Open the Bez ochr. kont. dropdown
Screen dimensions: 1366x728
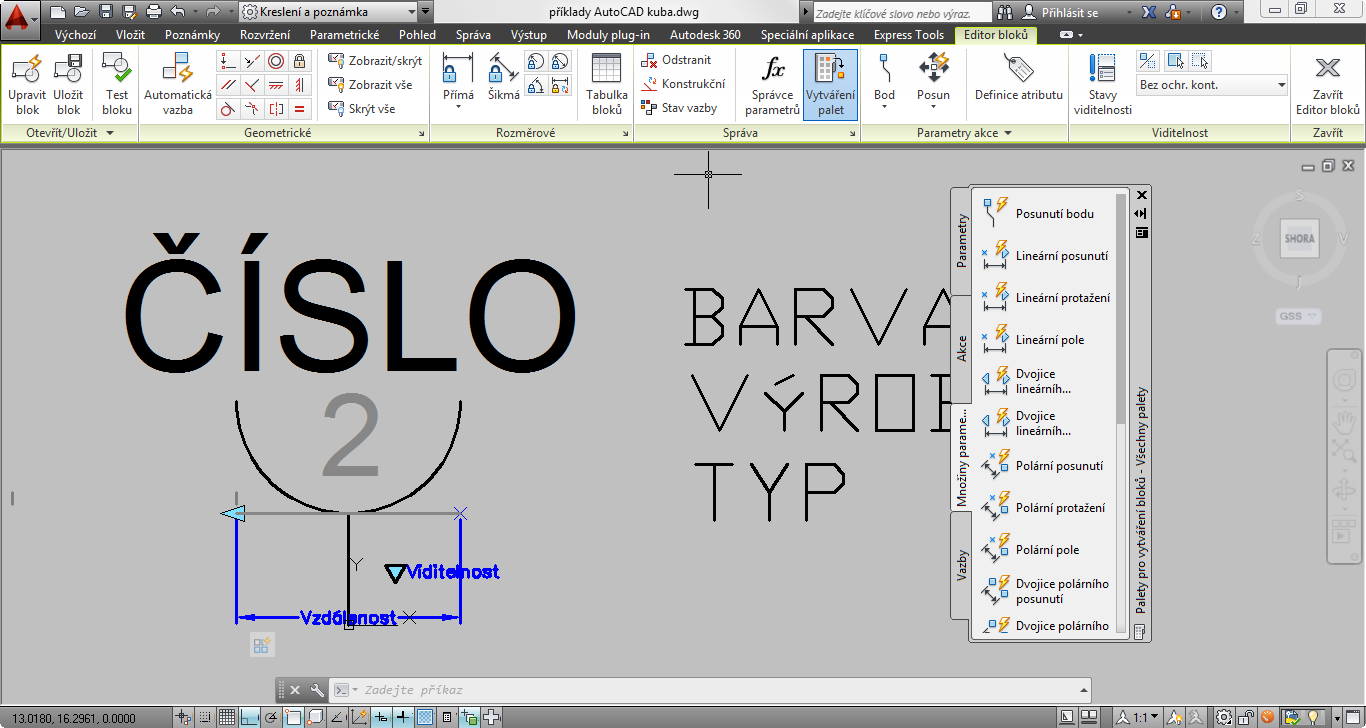click(x=1212, y=86)
